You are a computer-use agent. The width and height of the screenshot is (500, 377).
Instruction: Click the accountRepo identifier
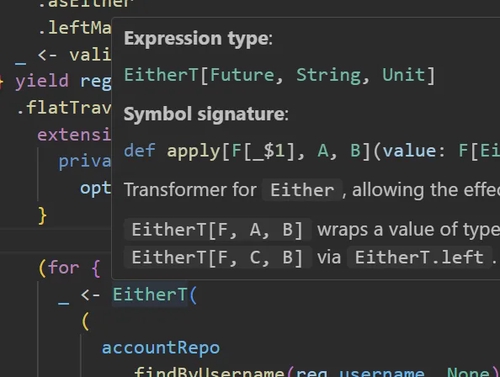[x=161, y=348]
